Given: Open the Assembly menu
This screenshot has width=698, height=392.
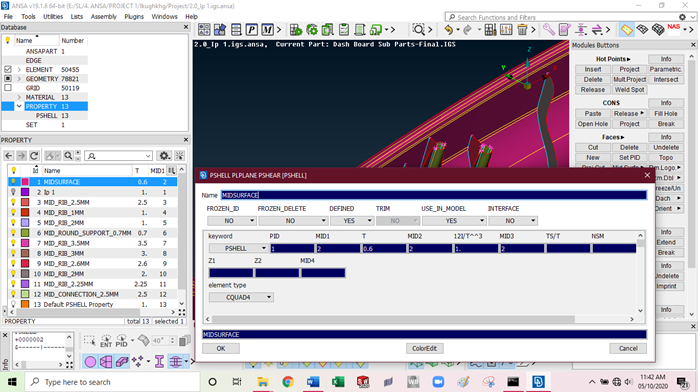Looking at the screenshot, I should 103,16.
